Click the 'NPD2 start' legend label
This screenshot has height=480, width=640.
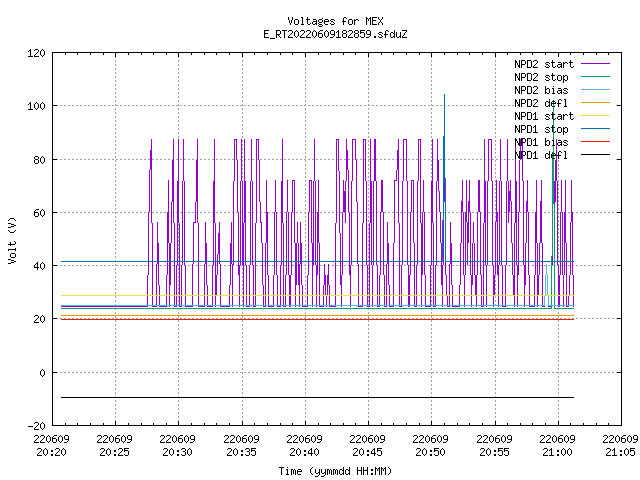point(544,64)
